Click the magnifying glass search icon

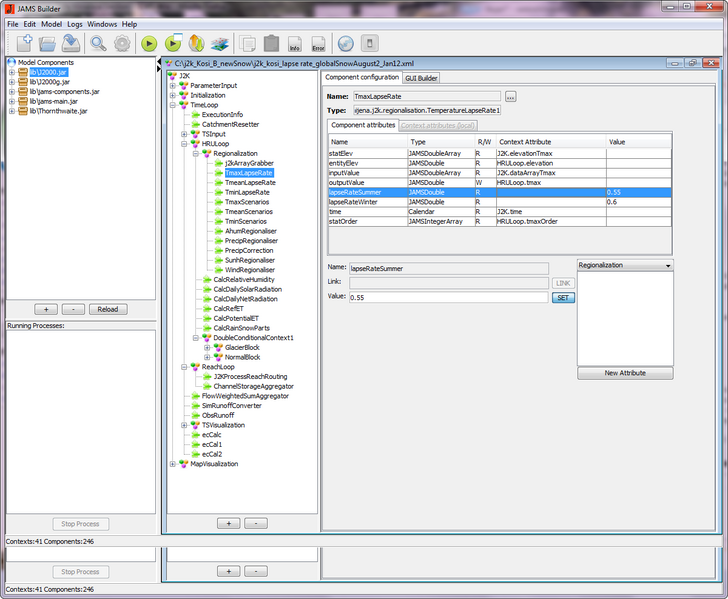(x=98, y=43)
